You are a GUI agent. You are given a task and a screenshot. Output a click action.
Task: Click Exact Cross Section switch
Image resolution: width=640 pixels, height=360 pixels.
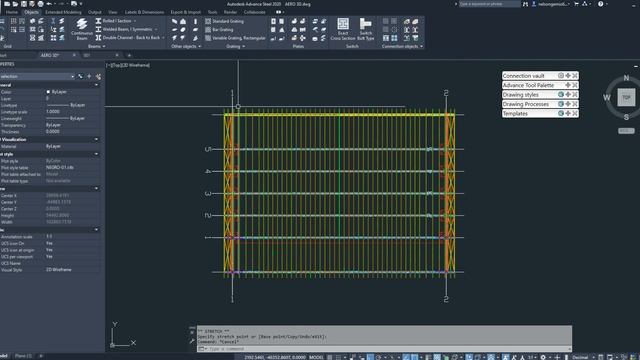343,29
